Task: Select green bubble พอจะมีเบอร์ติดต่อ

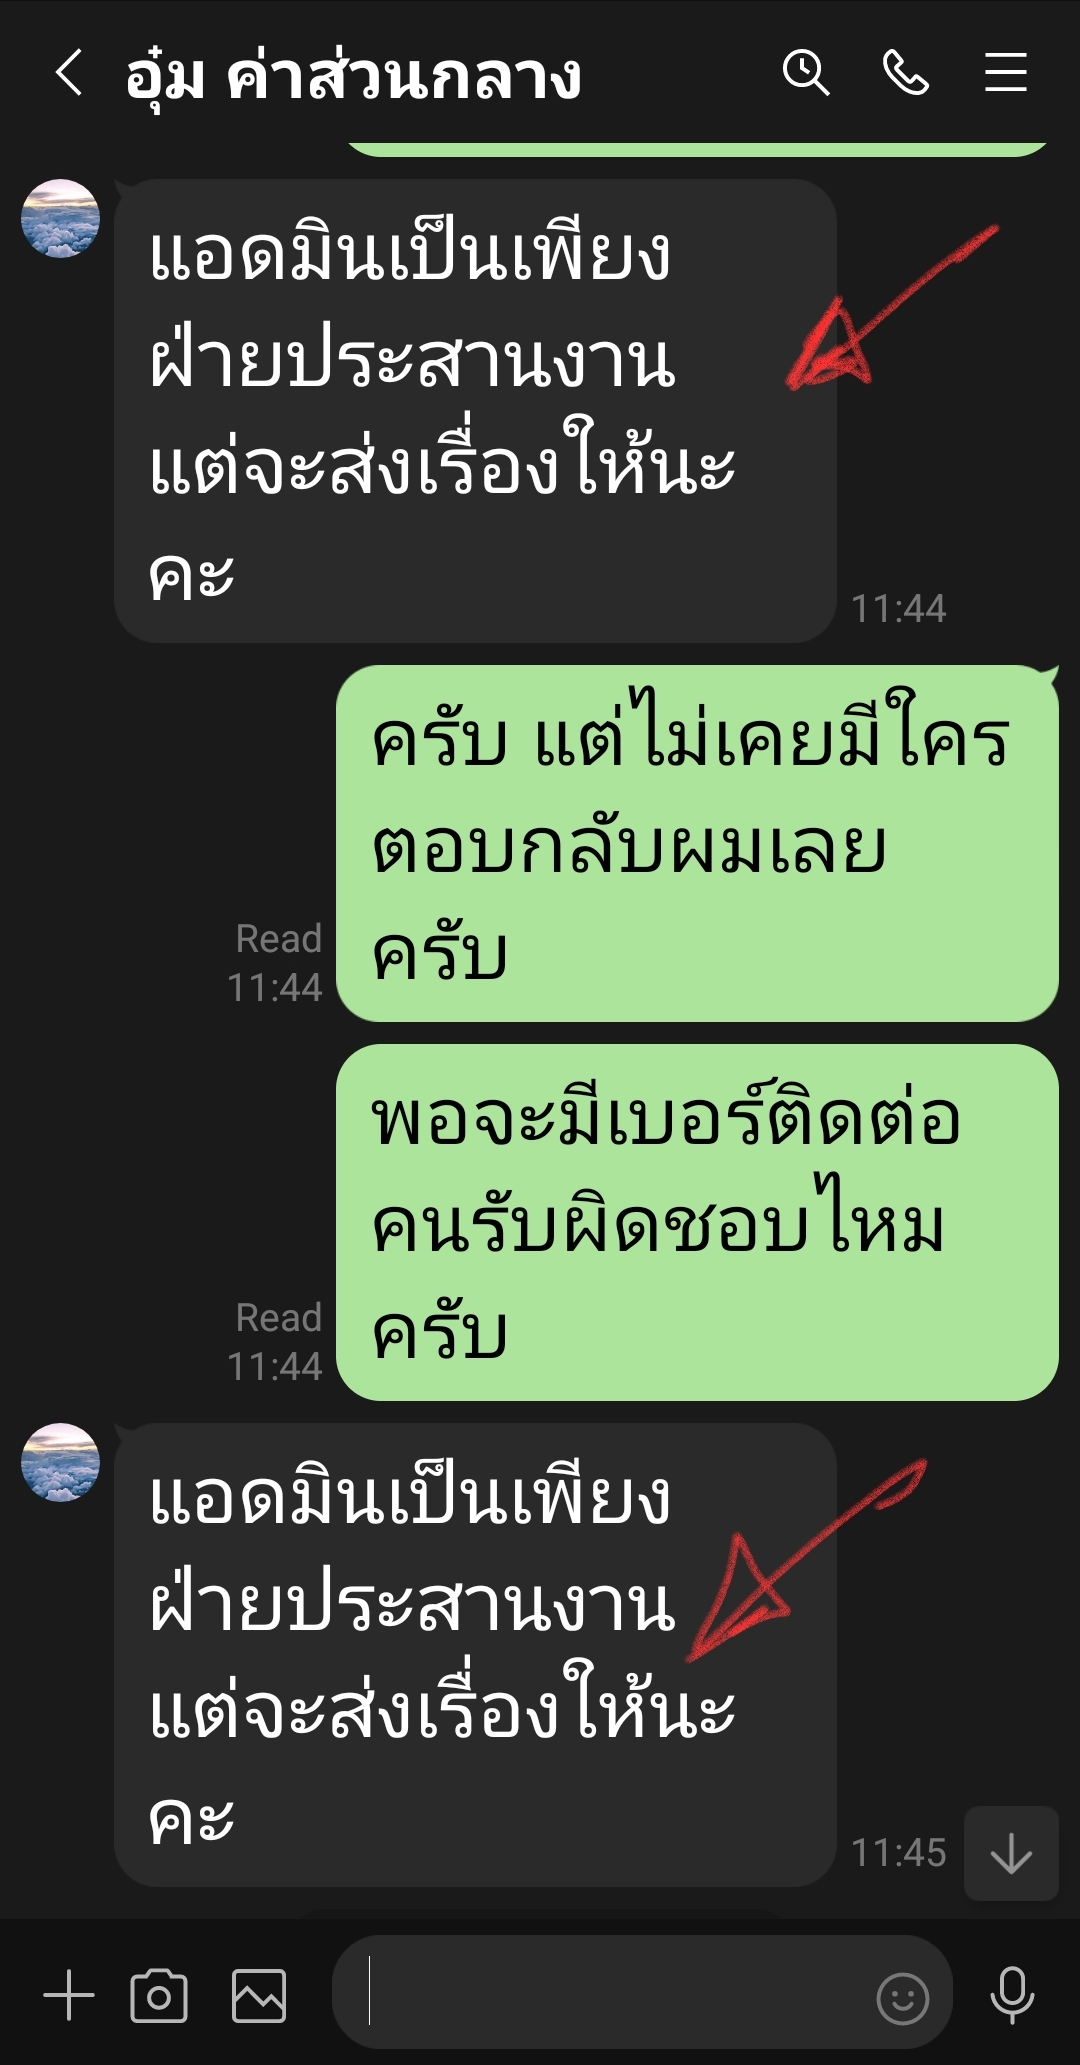Action: [697, 1222]
